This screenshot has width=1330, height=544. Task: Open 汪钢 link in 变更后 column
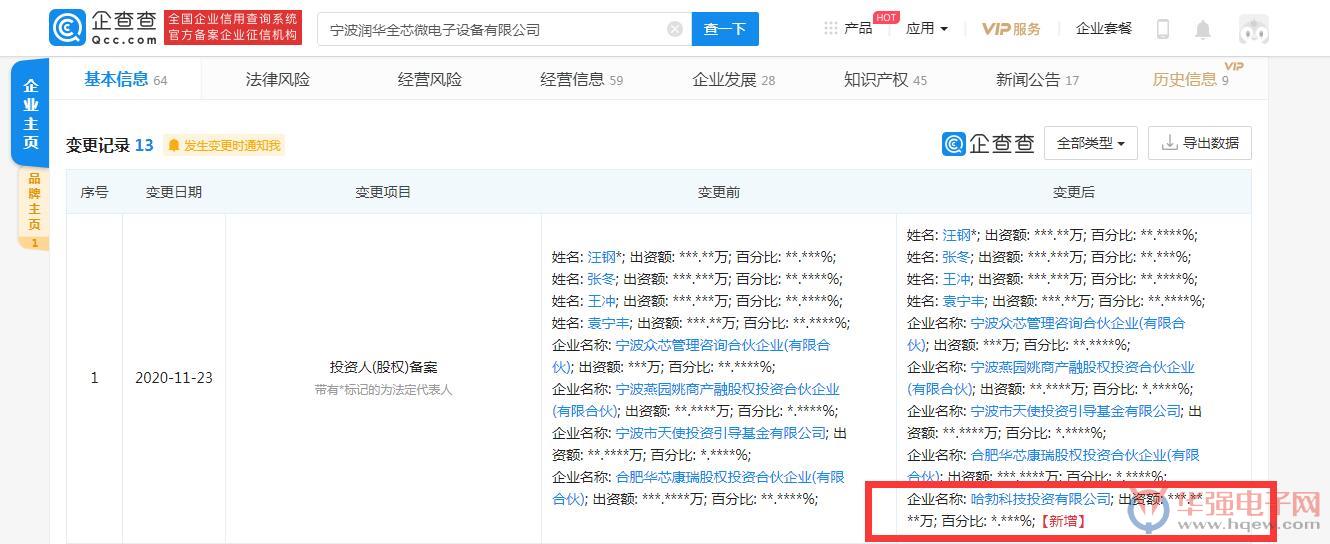point(956,235)
